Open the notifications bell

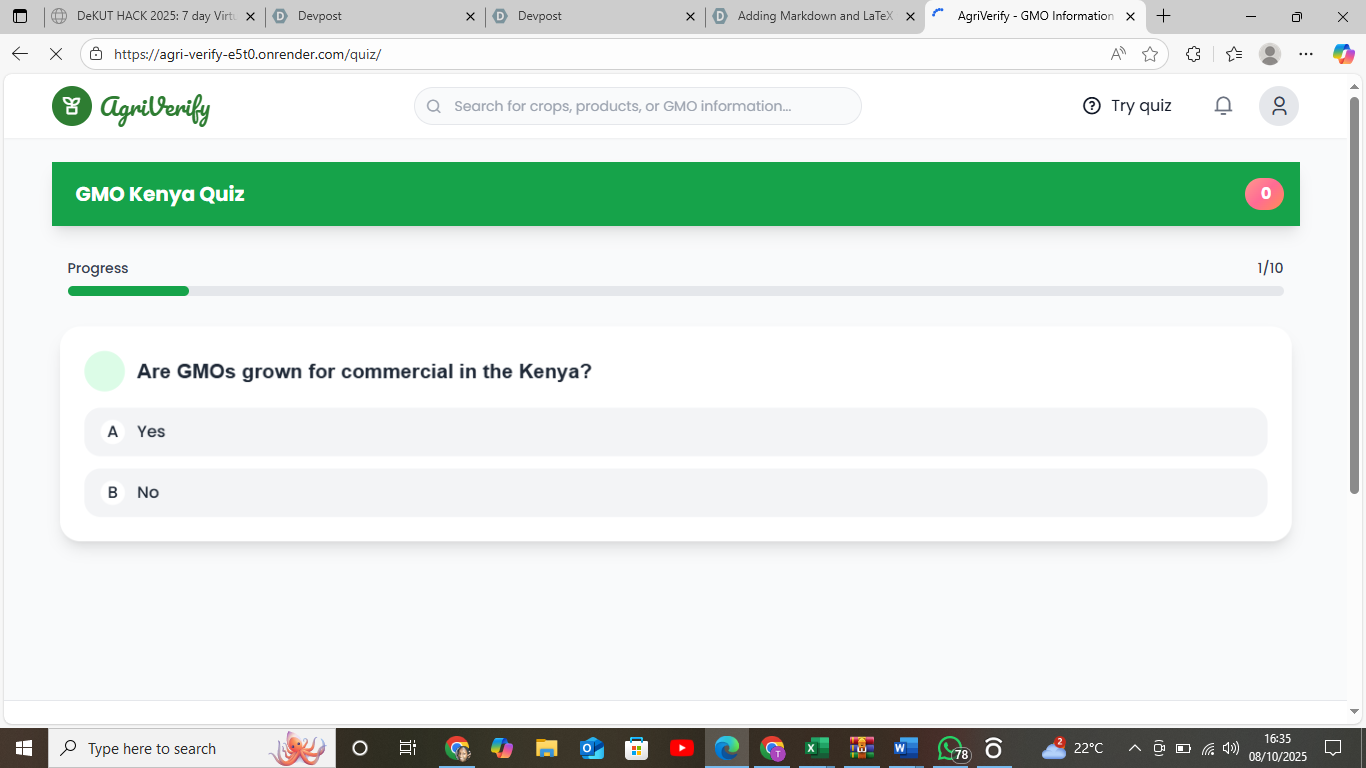tap(1223, 106)
